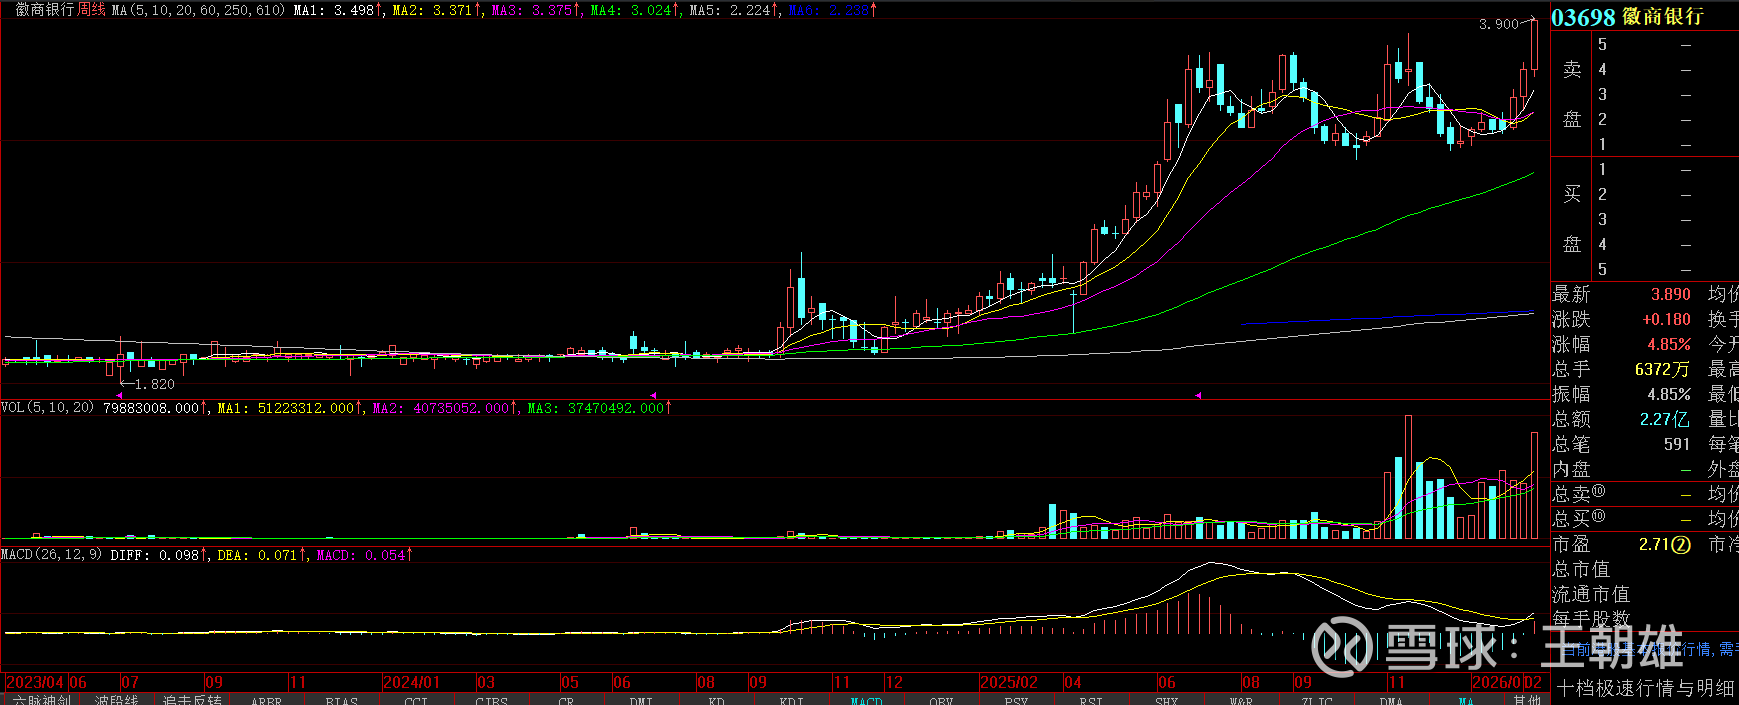This screenshot has height=705, width=1739.
Task: Open the CR indicator tab
Action: [x=566, y=700]
